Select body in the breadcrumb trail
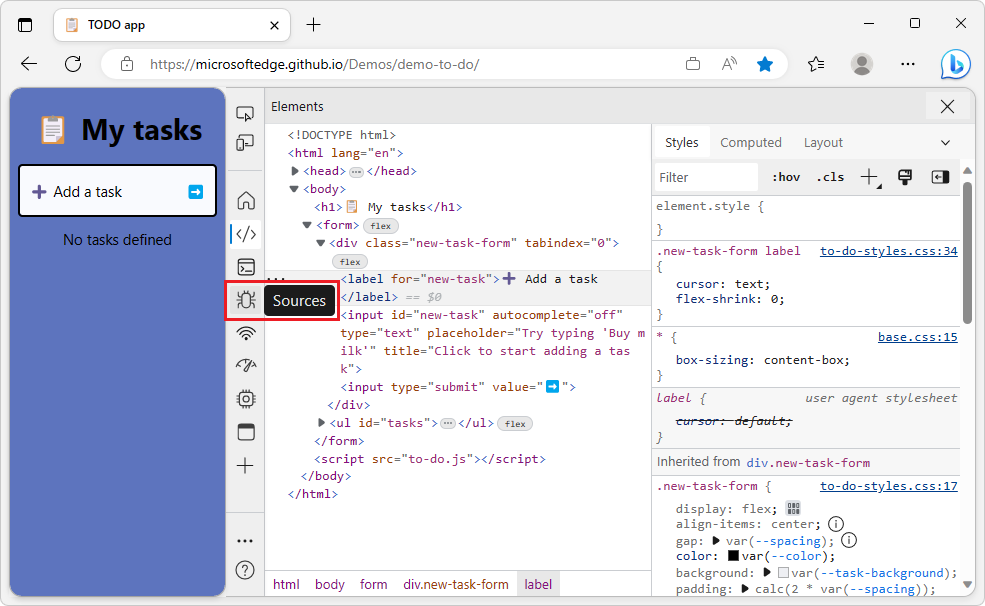Screen dimensions: 985x606 [x=329, y=584]
